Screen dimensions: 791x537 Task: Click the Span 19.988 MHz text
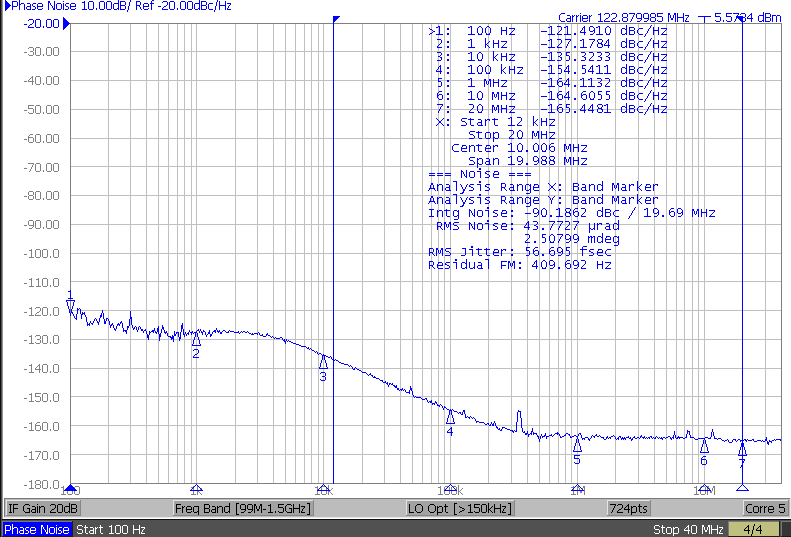coord(528,161)
